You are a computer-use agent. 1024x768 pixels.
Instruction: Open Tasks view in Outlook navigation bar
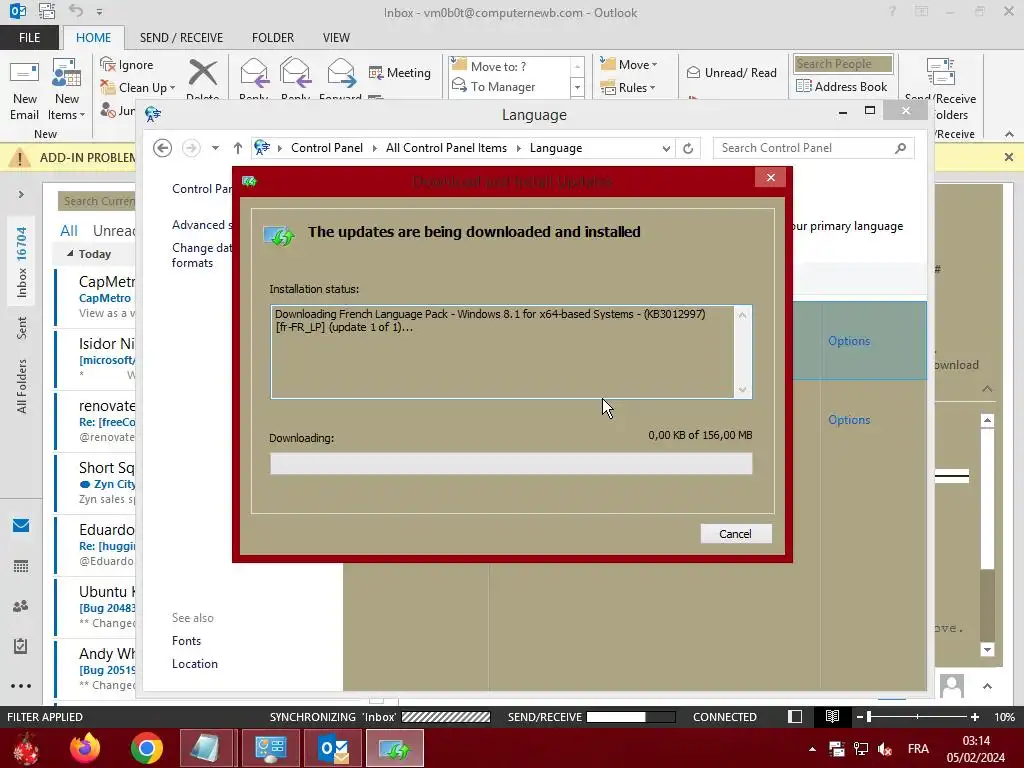[x=21, y=646]
